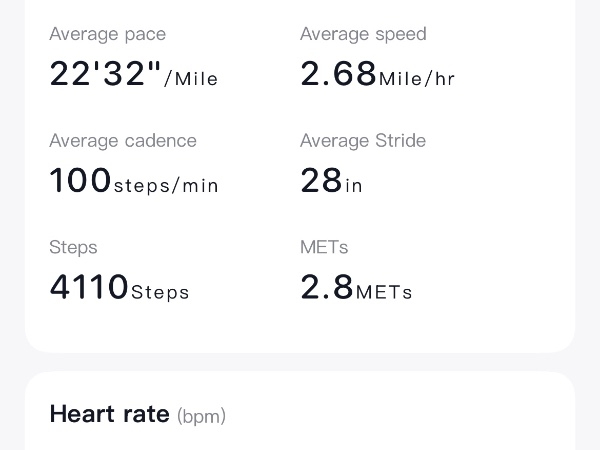Screen dimensions: 600x450
Task: Tap the Average speed label
Action: tap(363, 34)
